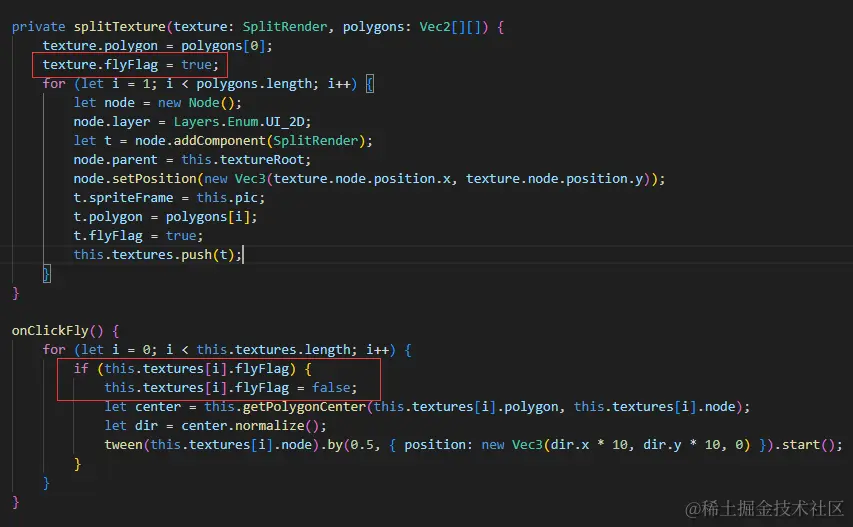Place cursor on 'this.textures.push(t);' line
Image resolution: width=853 pixels, height=527 pixels.
[158, 255]
